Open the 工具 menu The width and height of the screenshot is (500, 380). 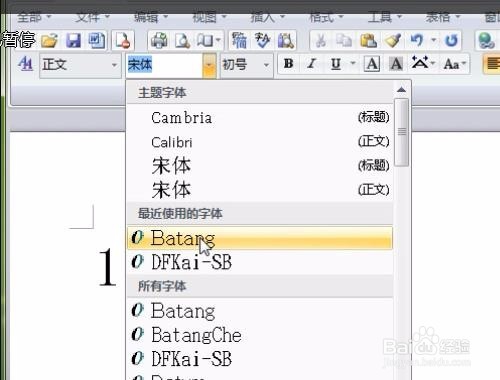(x=385, y=17)
